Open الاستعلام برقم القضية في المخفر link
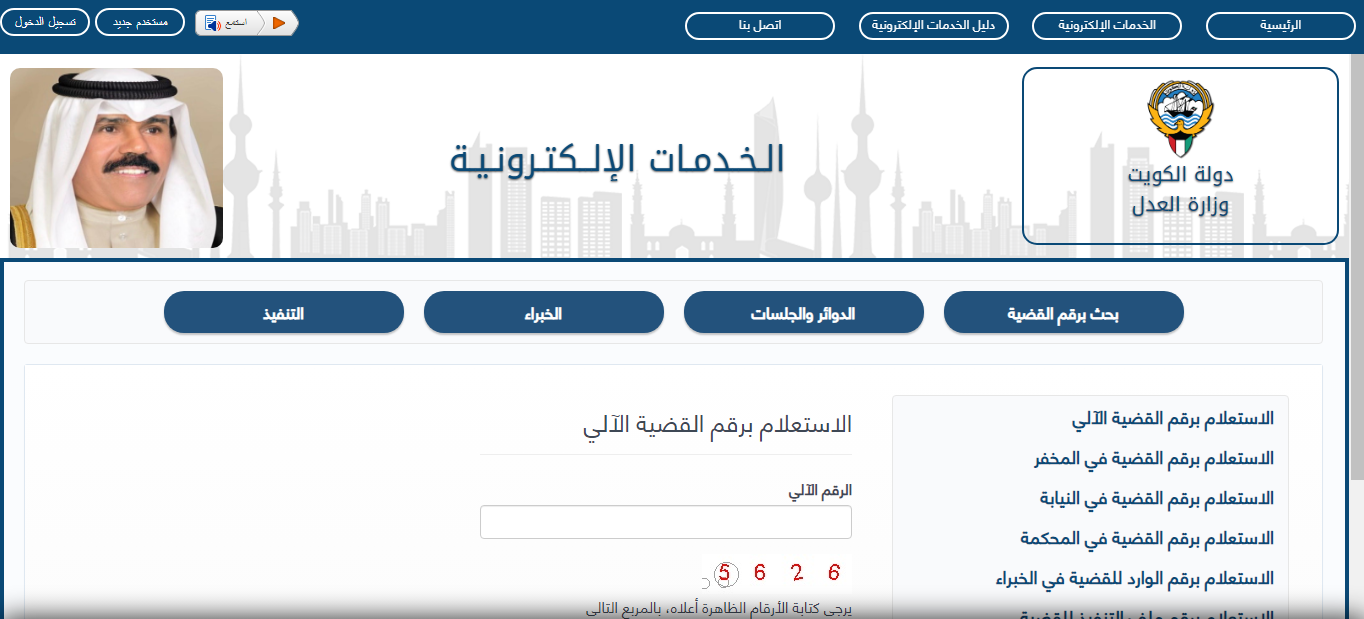The width and height of the screenshot is (1364, 619). (x=1154, y=458)
